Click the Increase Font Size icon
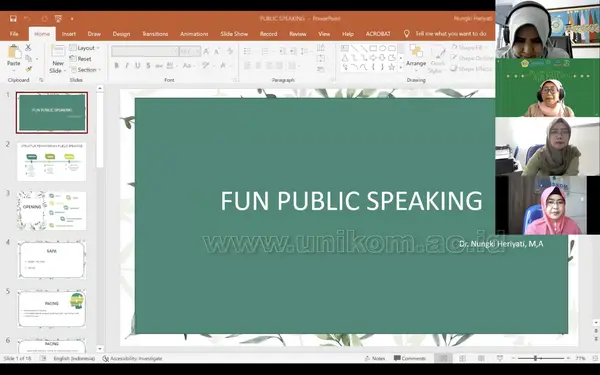 [206, 51]
